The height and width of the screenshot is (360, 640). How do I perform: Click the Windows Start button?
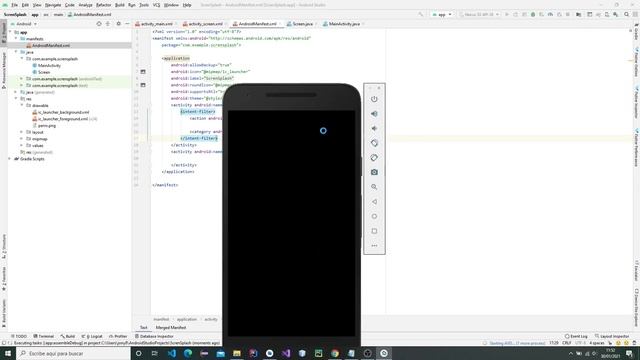tap(8, 353)
